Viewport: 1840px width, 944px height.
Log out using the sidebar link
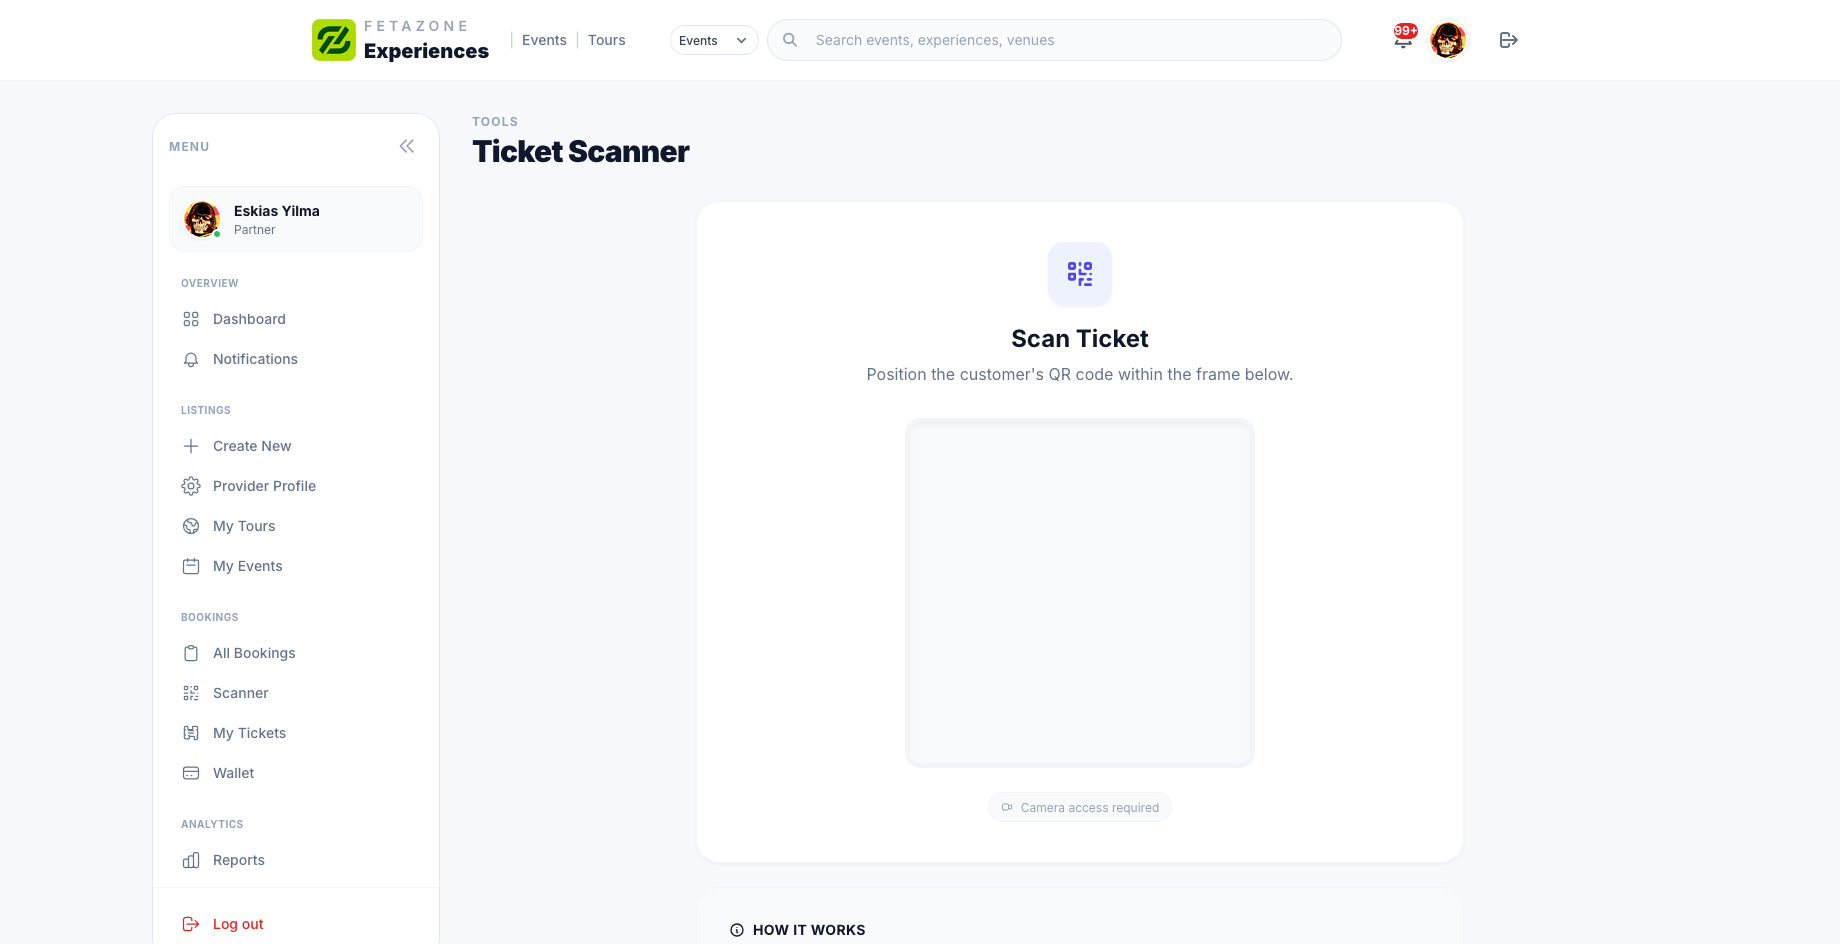coord(238,924)
